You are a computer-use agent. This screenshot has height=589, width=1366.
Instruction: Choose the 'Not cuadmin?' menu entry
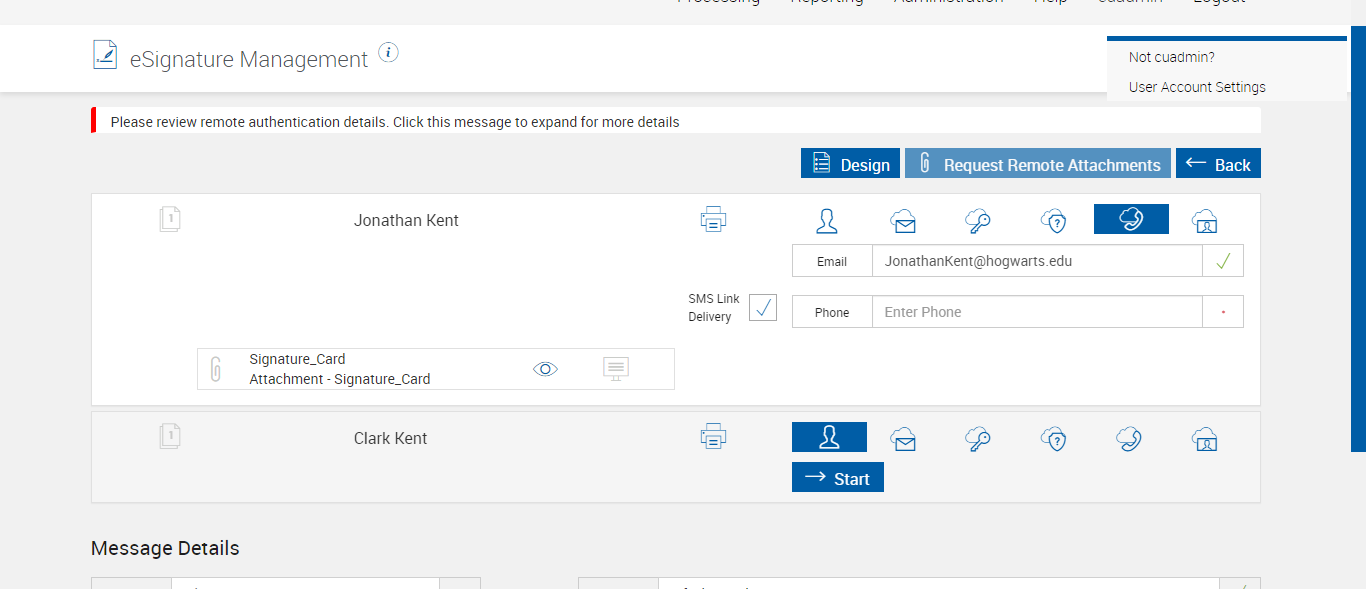click(1171, 57)
